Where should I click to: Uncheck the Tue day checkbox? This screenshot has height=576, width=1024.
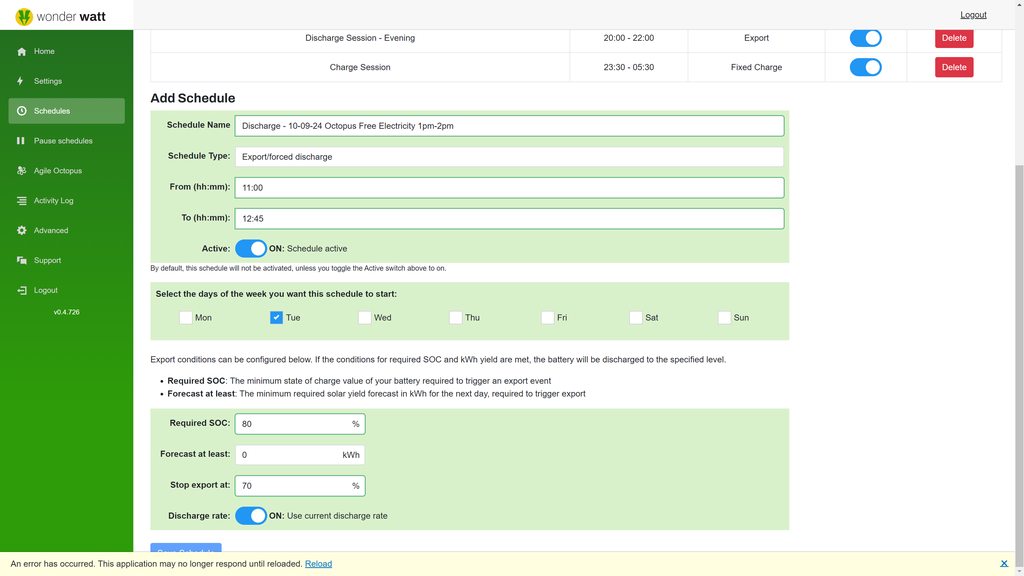click(277, 318)
